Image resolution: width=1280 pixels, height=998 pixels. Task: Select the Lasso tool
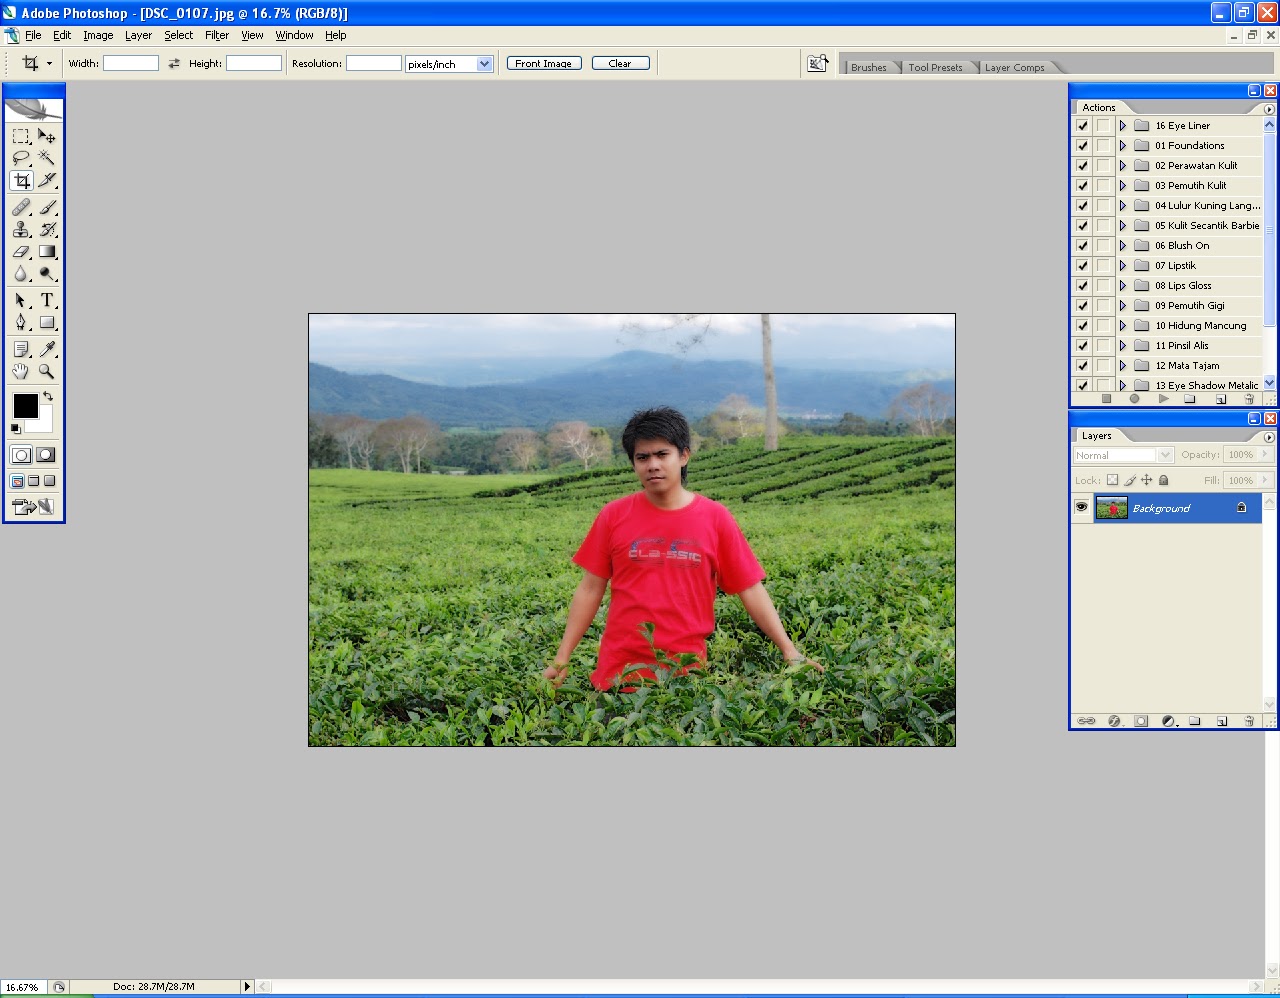20,158
